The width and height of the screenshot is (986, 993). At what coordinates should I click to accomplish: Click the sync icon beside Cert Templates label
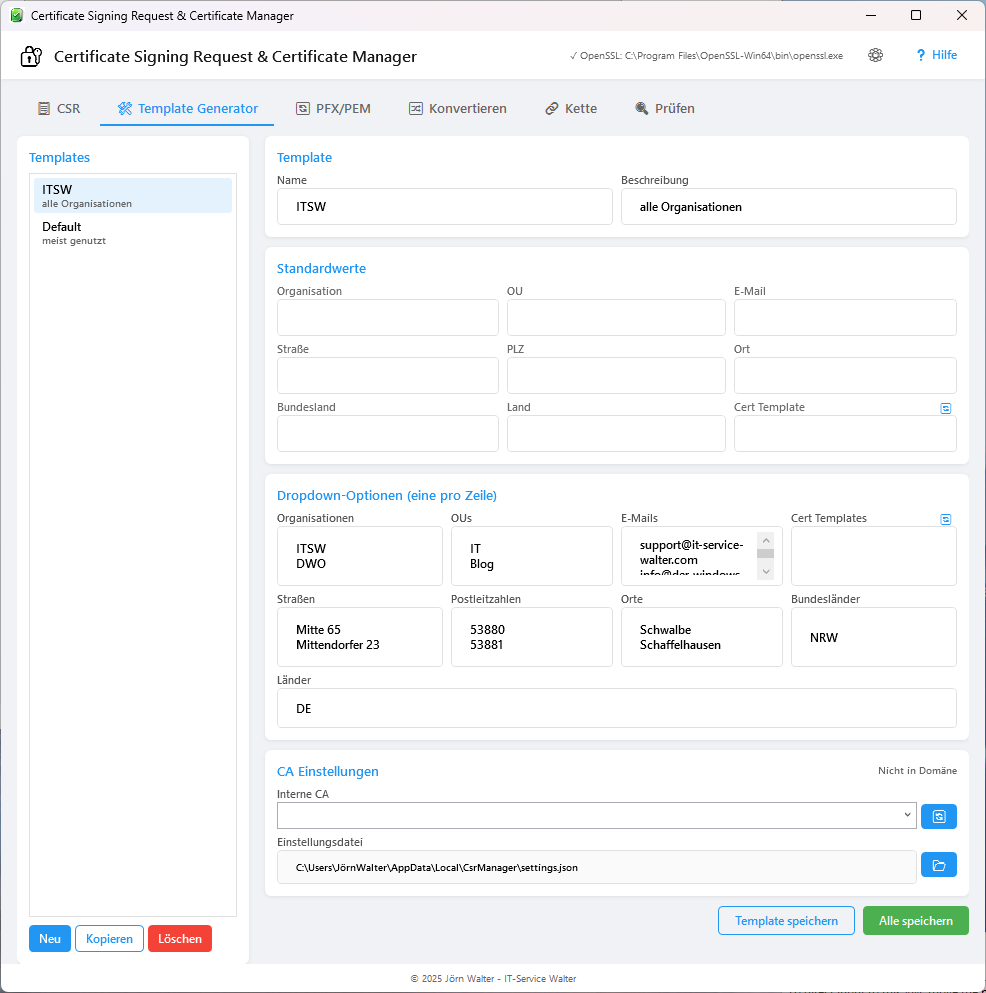pos(944,519)
